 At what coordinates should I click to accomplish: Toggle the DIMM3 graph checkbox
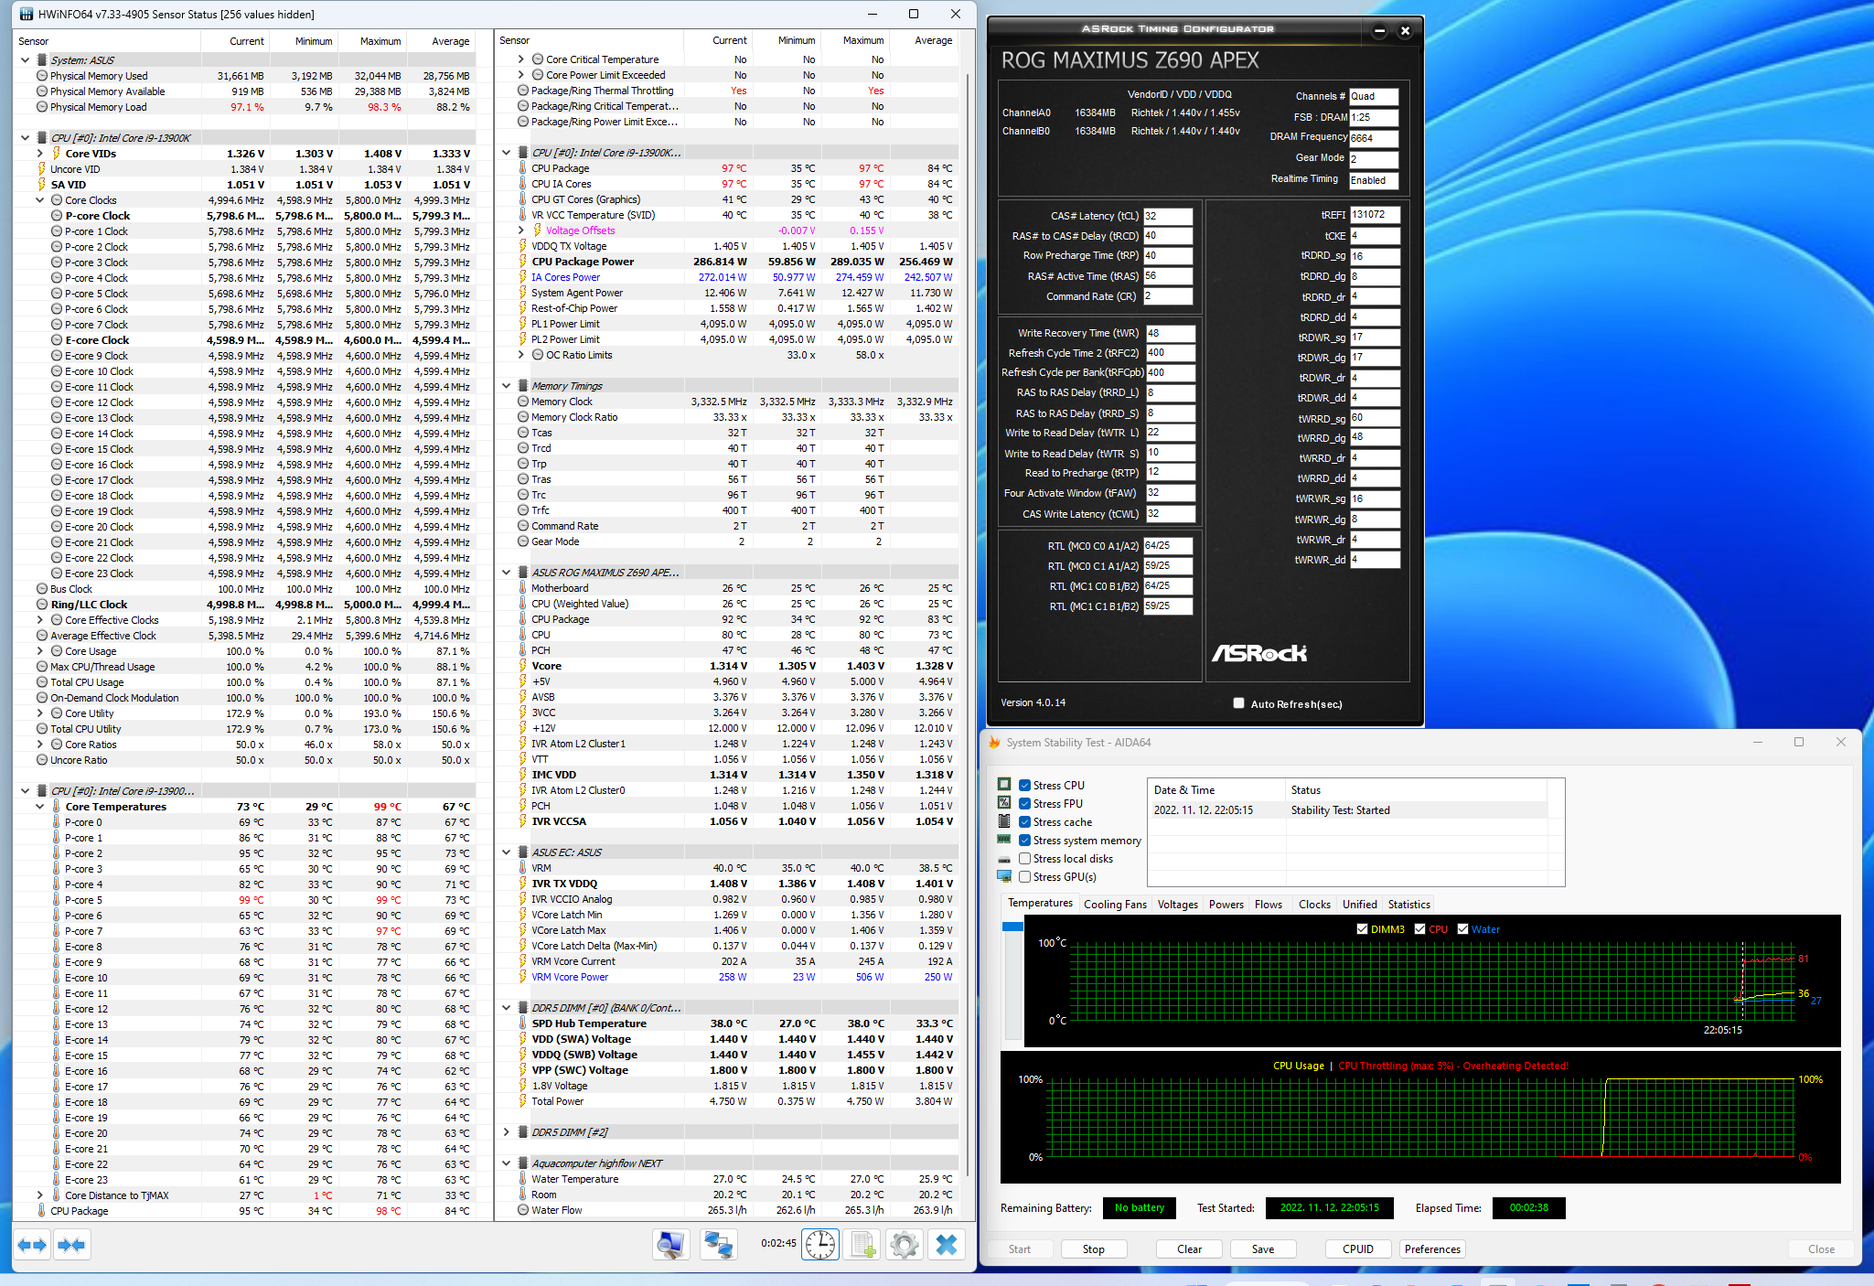pyautogui.click(x=1362, y=929)
